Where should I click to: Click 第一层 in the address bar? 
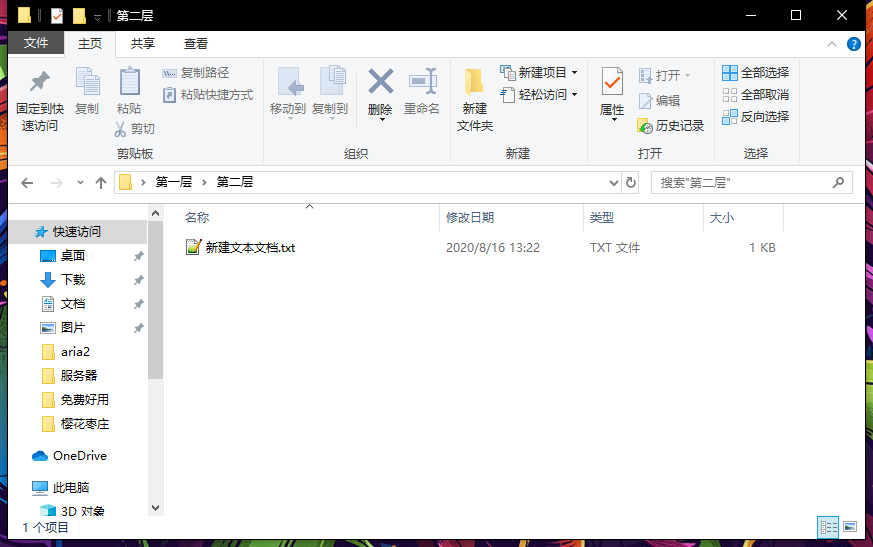174,182
